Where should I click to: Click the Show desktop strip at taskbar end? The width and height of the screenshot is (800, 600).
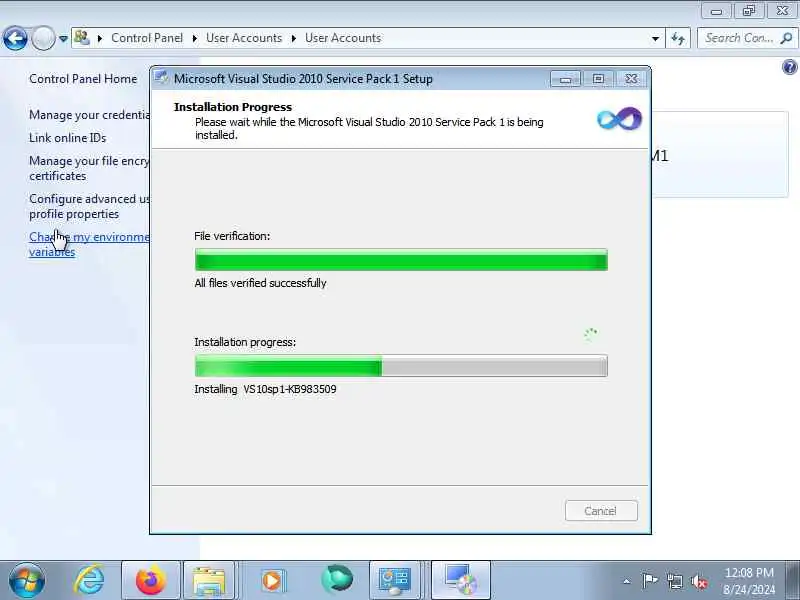[x=793, y=581]
